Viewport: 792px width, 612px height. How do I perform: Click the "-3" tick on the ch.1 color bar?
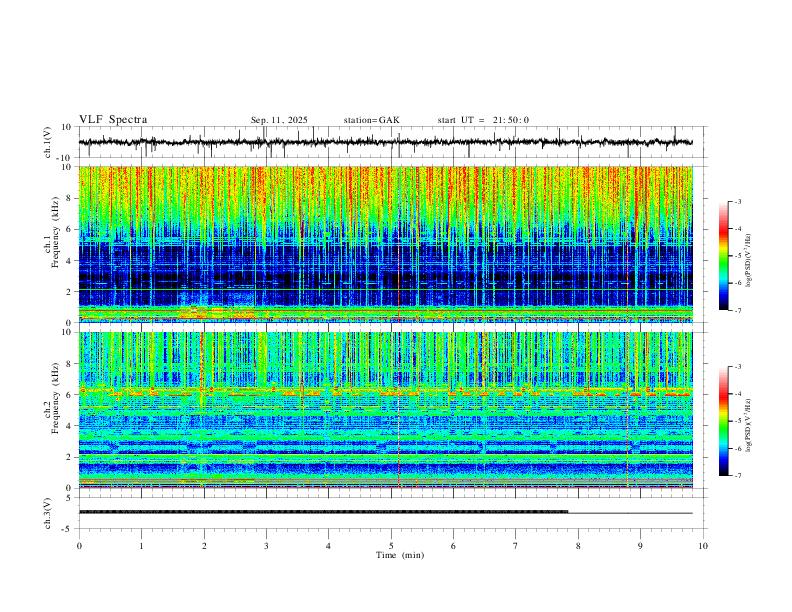pyautogui.click(x=738, y=201)
